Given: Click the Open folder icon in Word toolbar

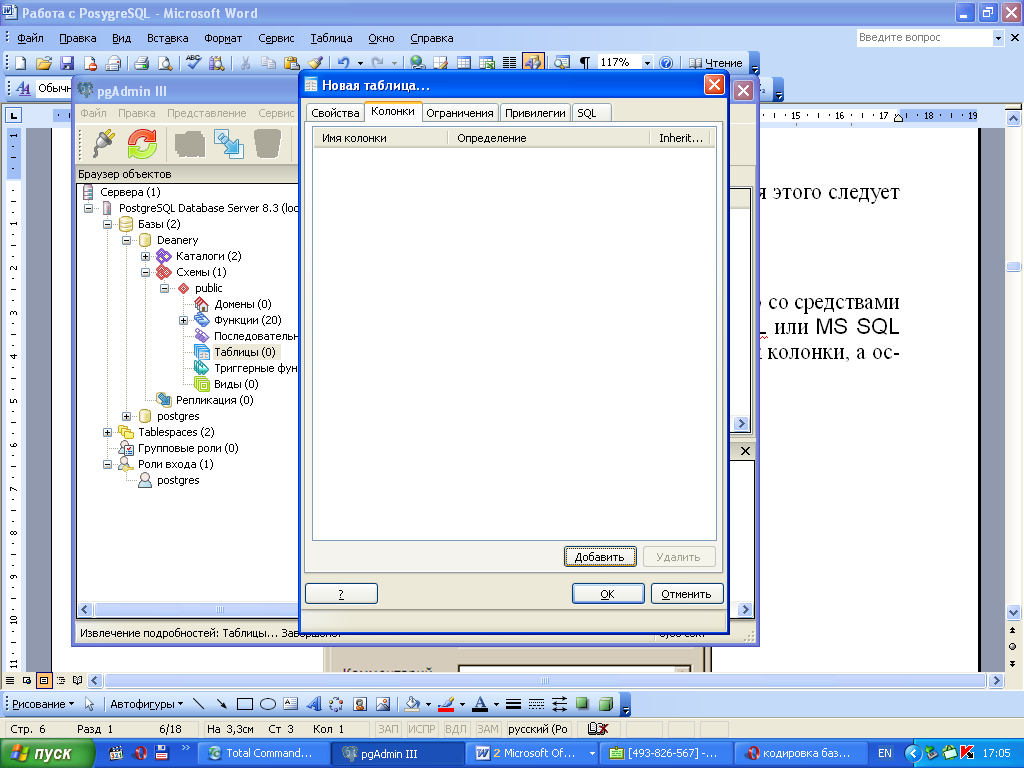Looking at the screenshot, I should click(44, 63).
